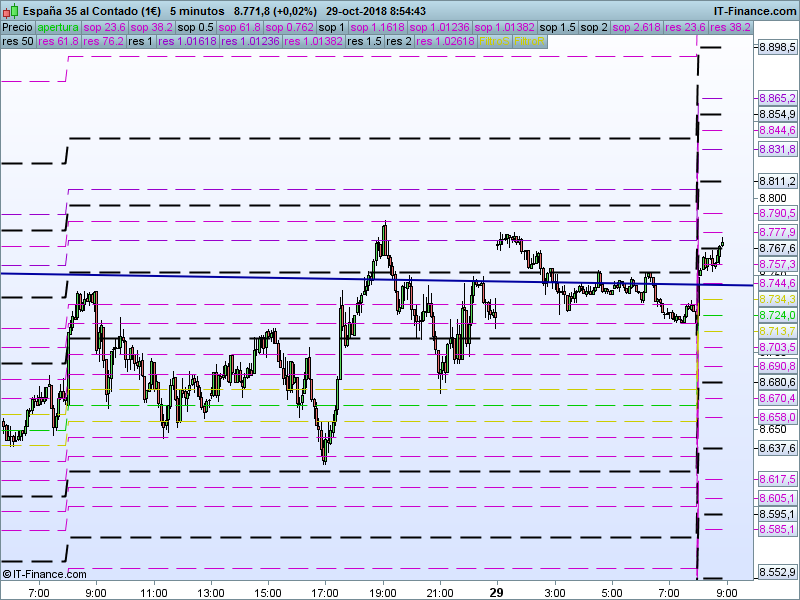Click the bold 29 date marker
This screenshot has height=600, width=800.
496,593
